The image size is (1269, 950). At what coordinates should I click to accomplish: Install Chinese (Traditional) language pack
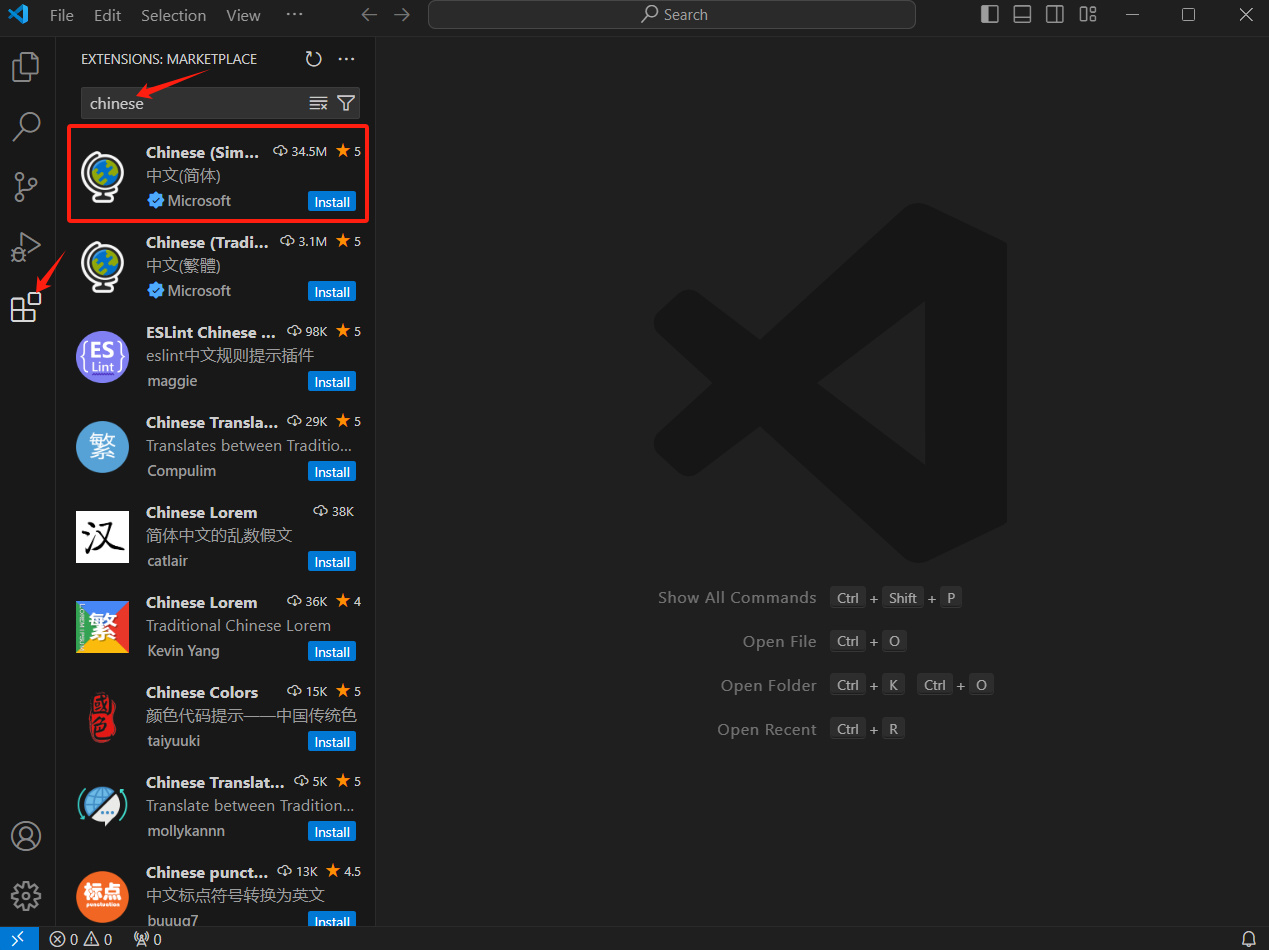point(332,292)
